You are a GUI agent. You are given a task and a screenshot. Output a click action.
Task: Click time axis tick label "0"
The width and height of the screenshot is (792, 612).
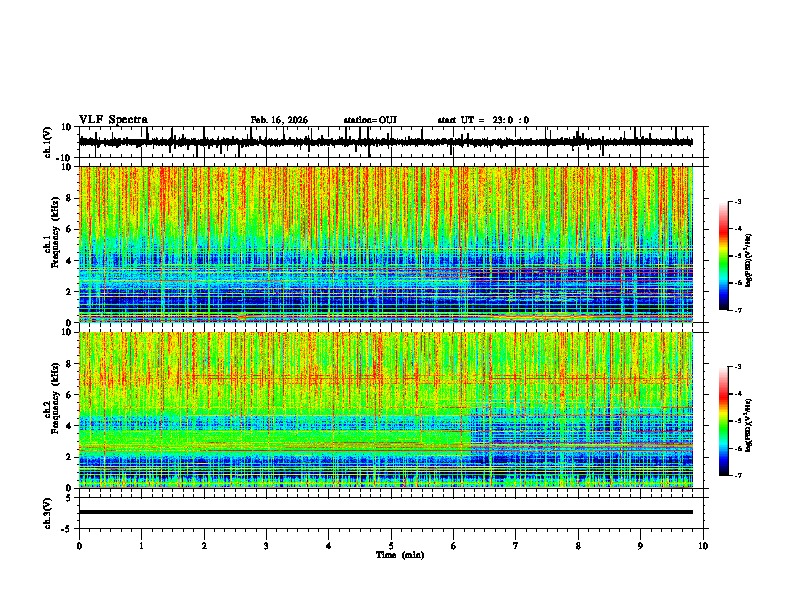pyautogui.click(x=79, y=546)
